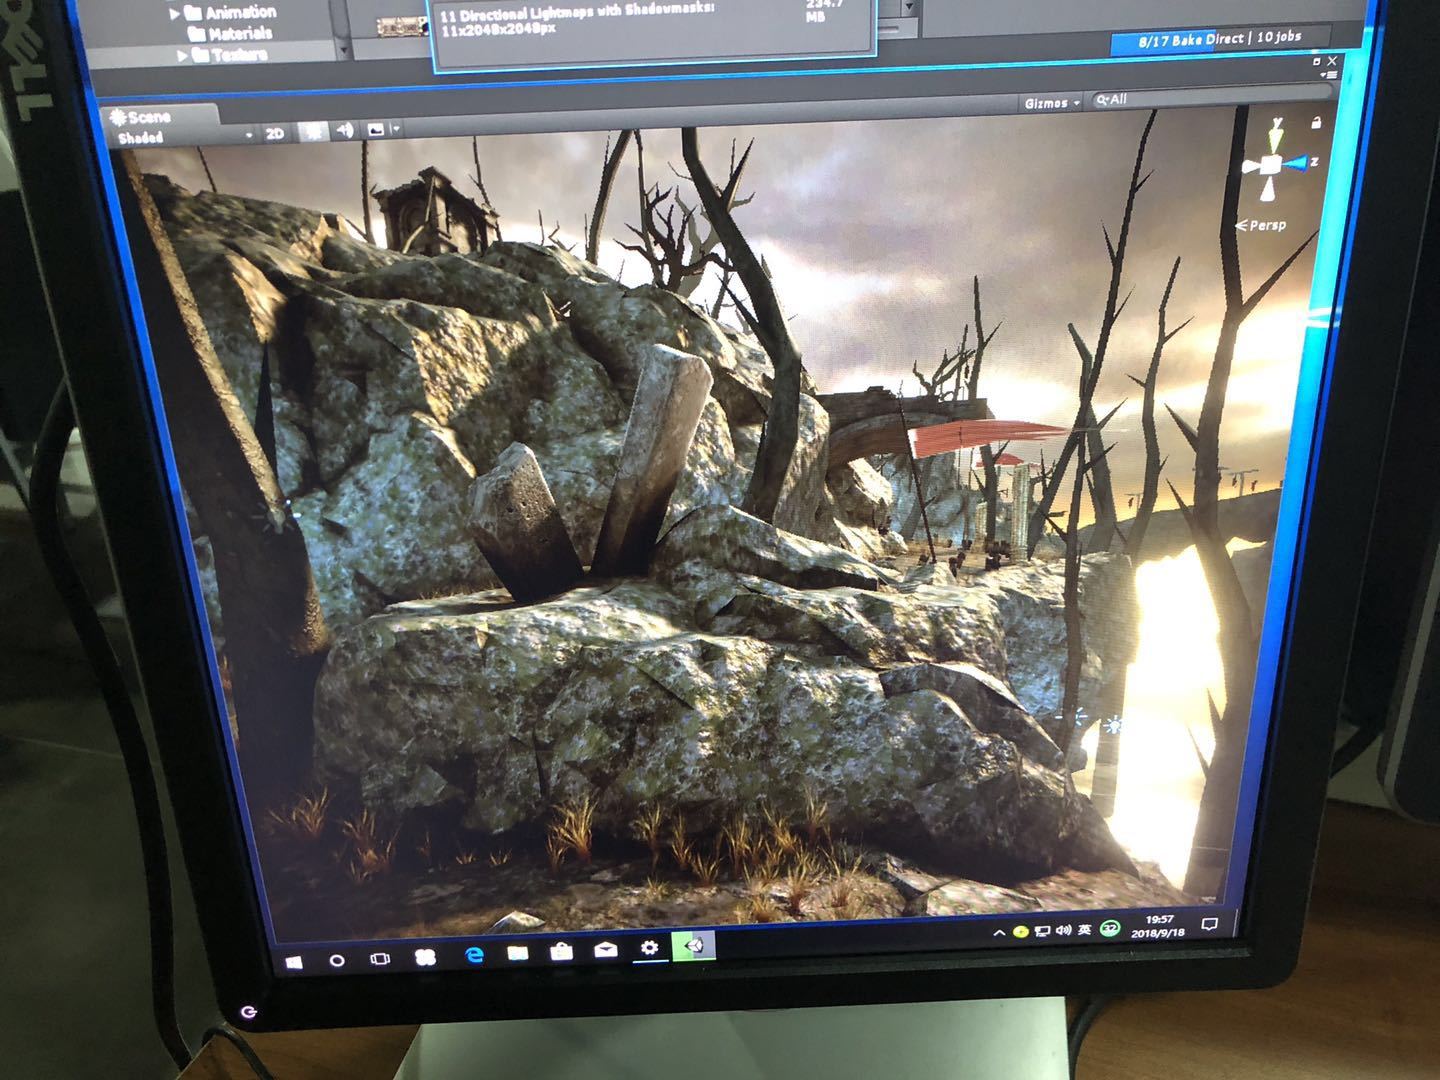Toggle scene lighting button
Screen dimensions: 1440x1080
point(313,131)
